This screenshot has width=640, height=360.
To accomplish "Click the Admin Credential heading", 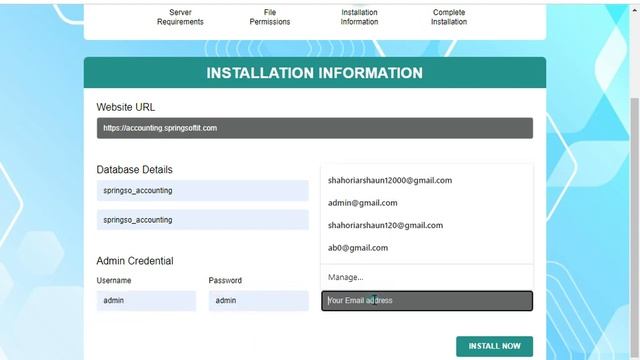I will [x=135, y=261].
